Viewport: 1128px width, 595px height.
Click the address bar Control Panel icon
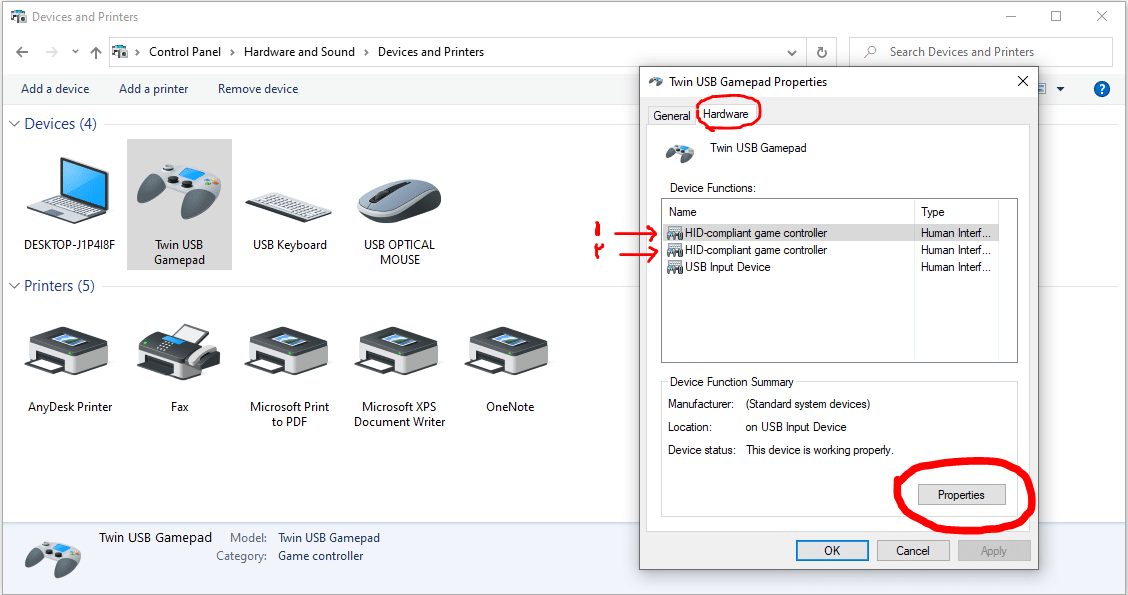pos(120,52)
